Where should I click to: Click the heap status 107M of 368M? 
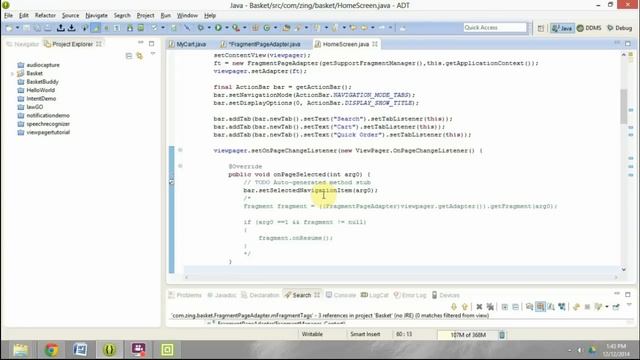click(x=468, y=335)
